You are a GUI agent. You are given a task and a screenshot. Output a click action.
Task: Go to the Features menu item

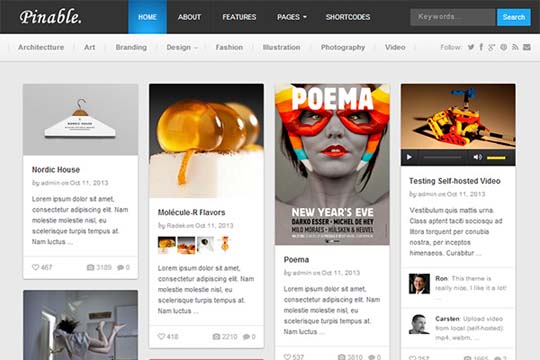tap(239, 17)
